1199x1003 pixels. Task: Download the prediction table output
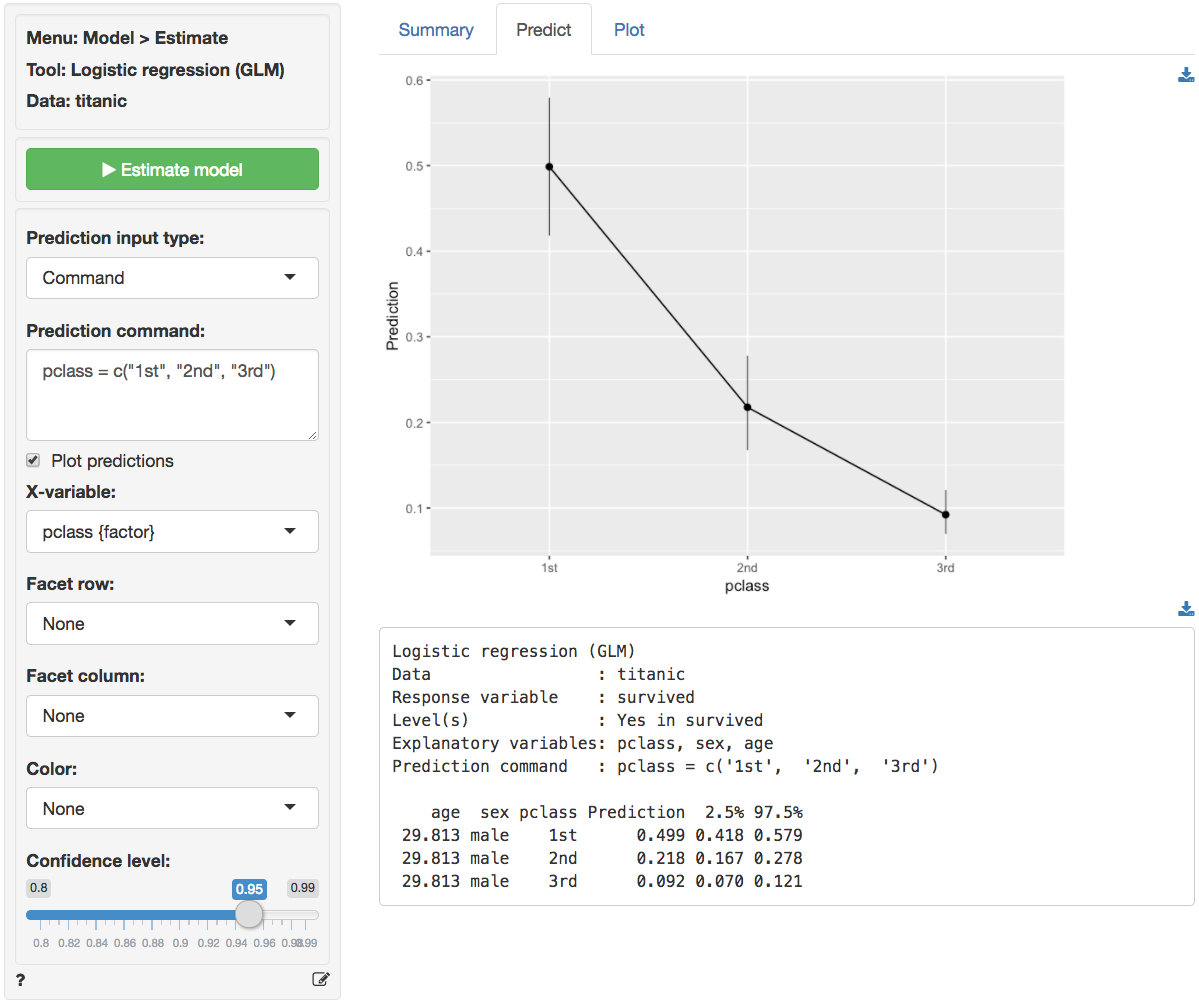1186,608
